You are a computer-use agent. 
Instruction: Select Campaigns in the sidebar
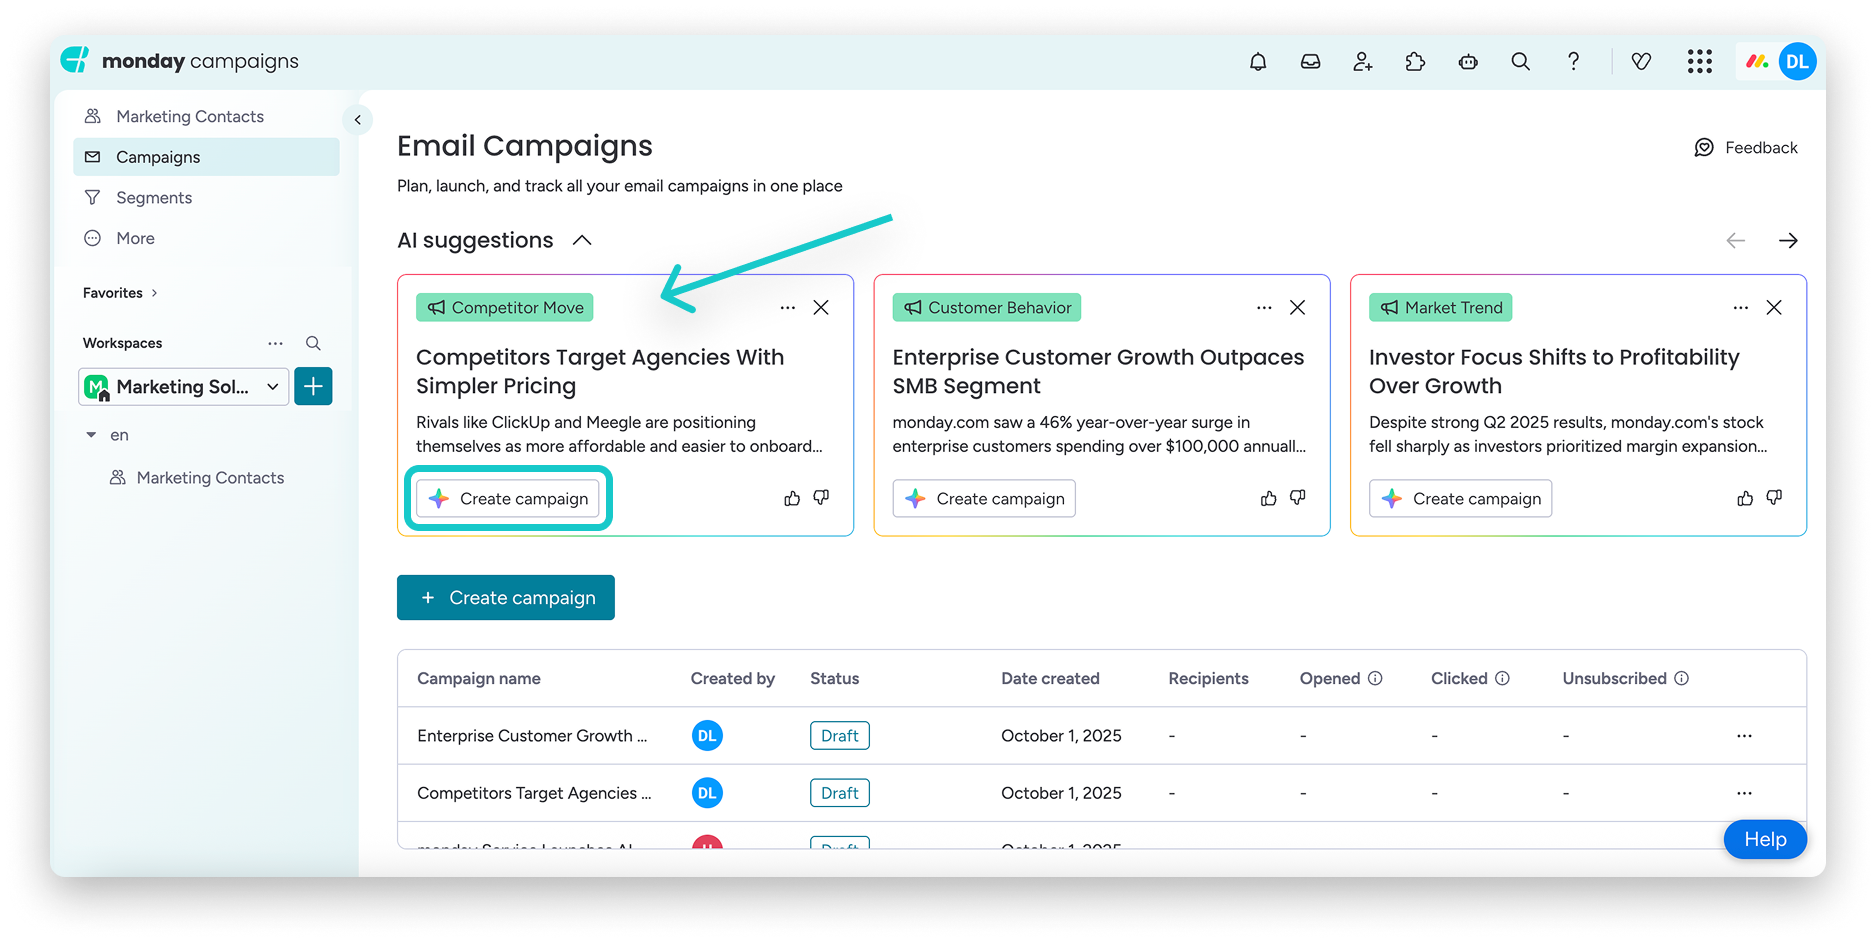point(206,157)
